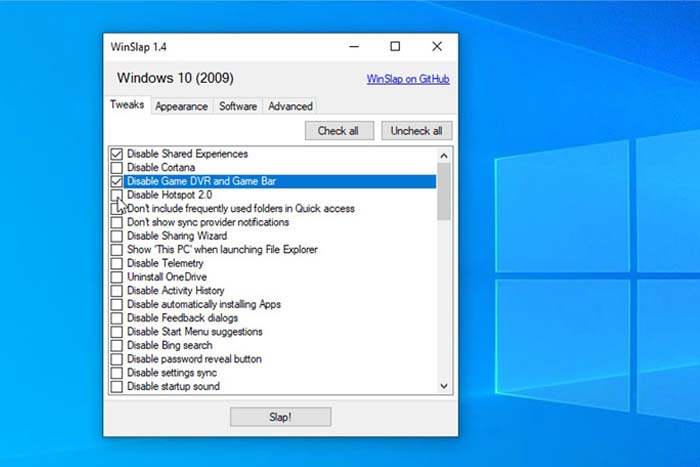Check the Disable settings sync box

click(117, 373)
